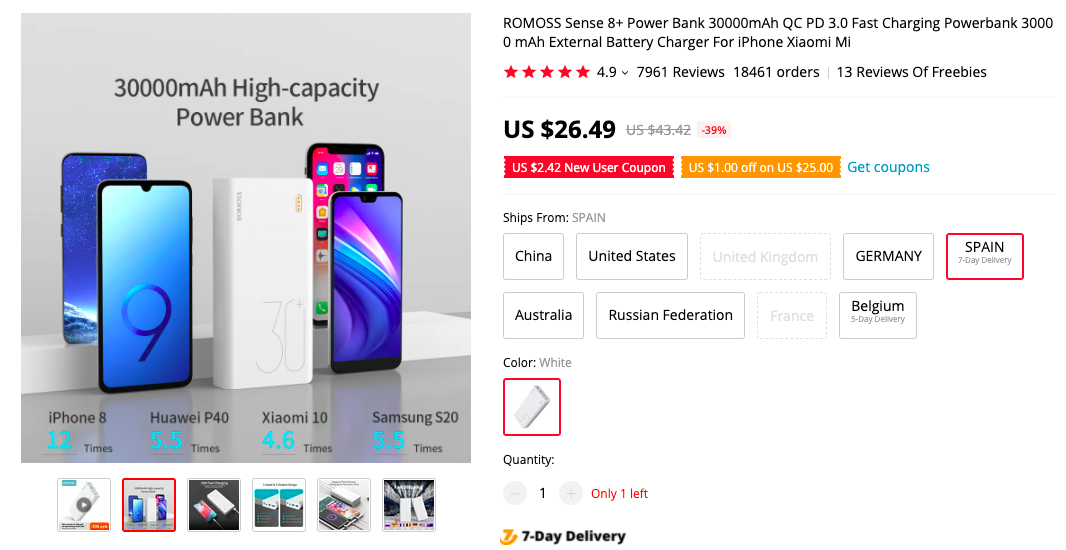Expand the 4.9 rating breakdown arrow
The height and width of the screenshot is (550, 1066).
tap(625, 73)
